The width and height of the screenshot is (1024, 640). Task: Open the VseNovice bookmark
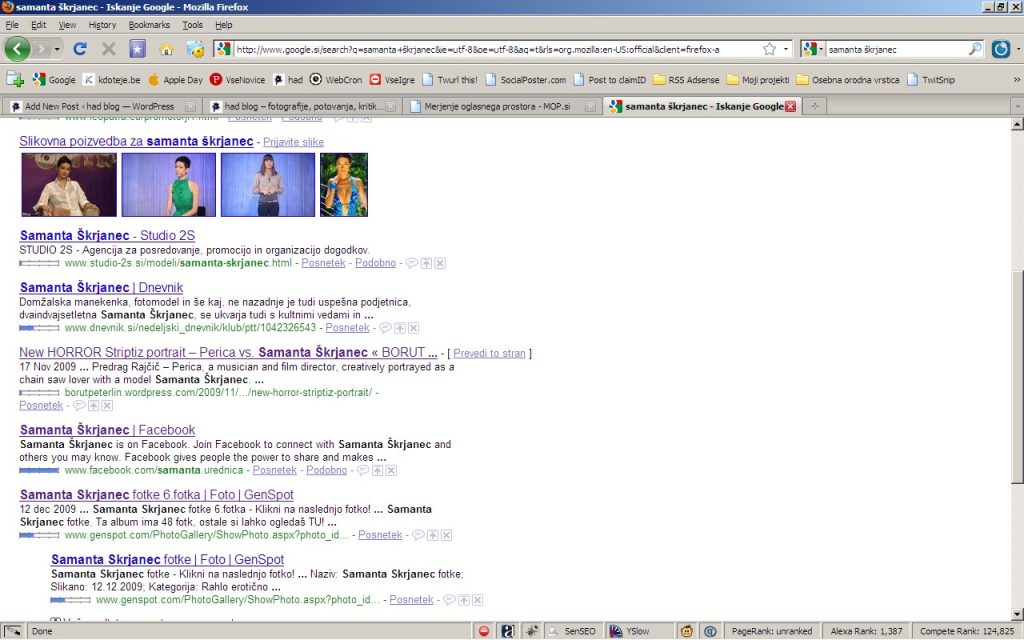click(238, 80)
